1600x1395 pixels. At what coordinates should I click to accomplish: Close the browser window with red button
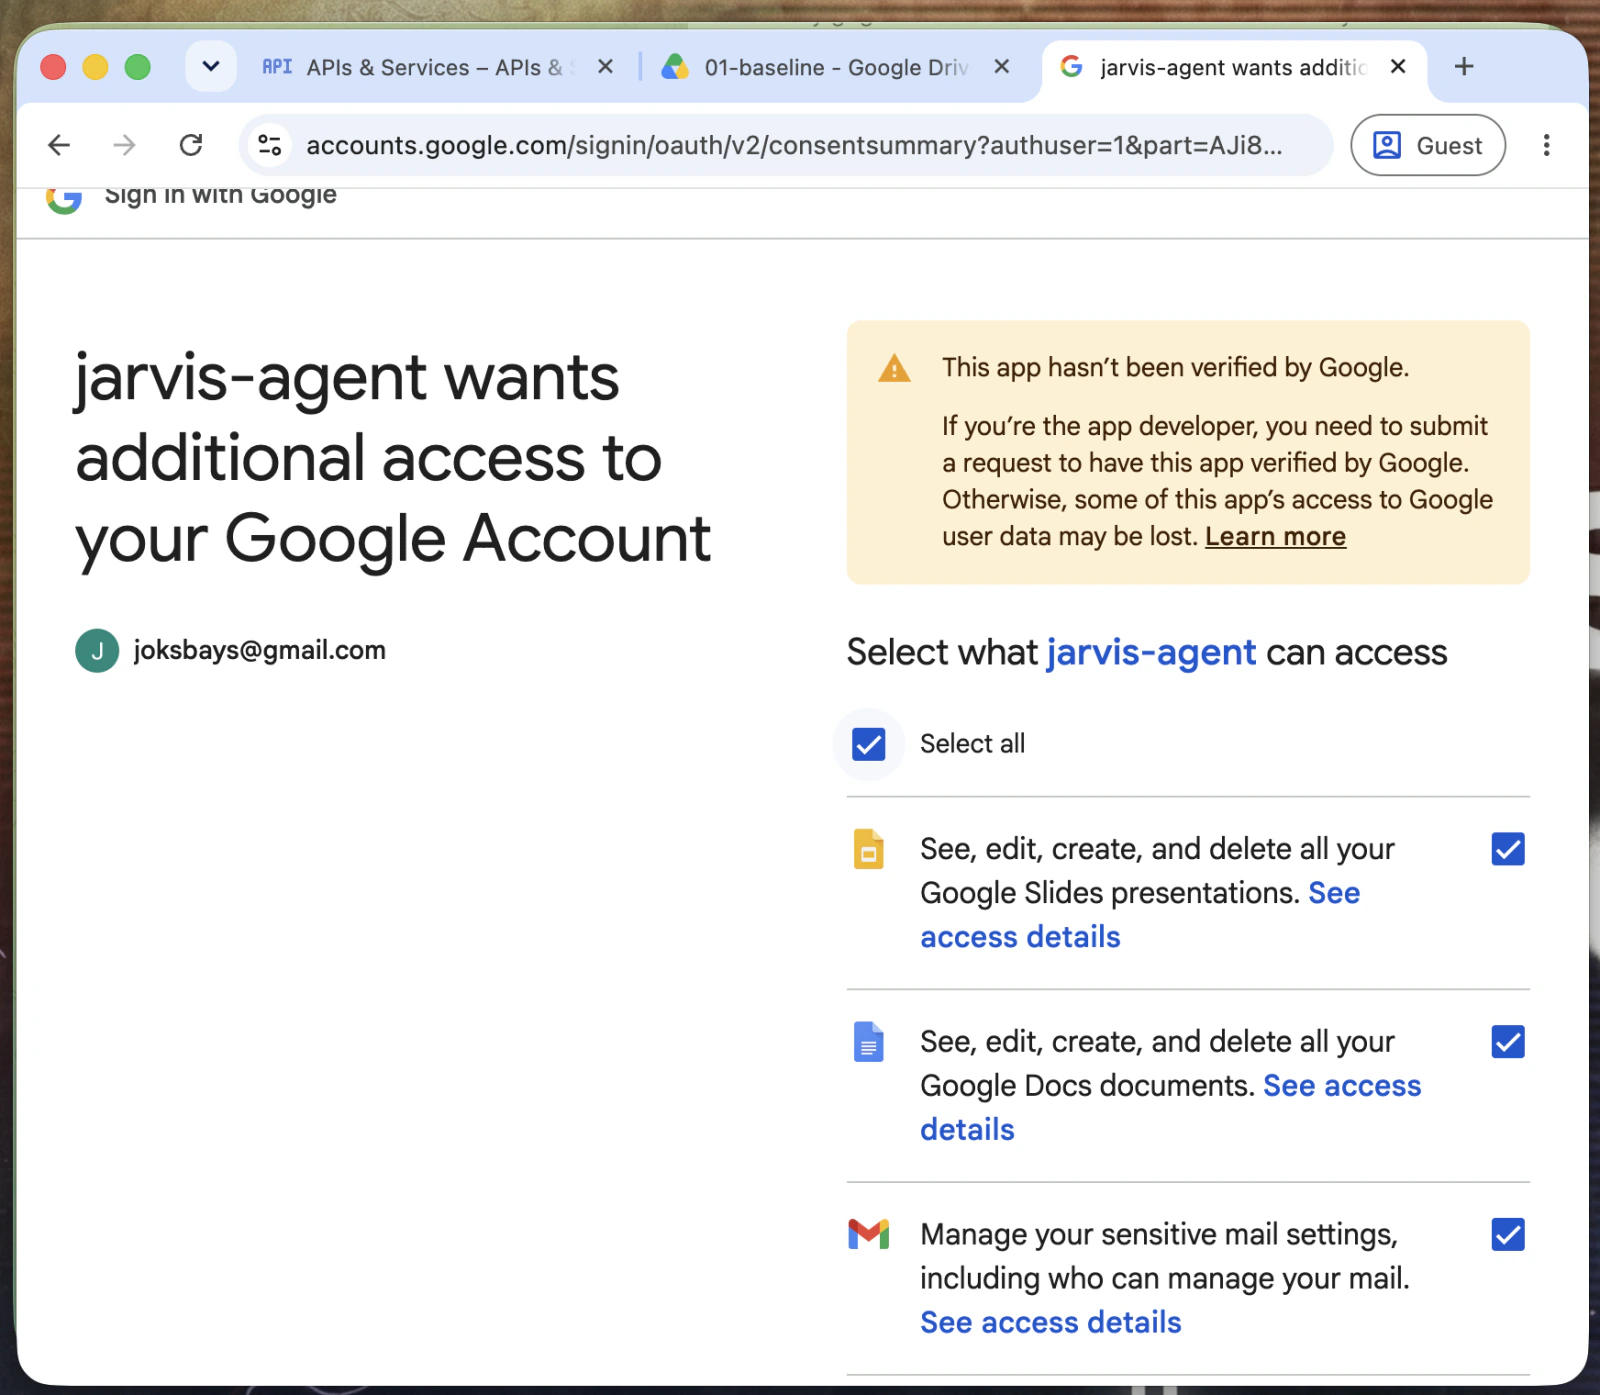(x=53, y=67)
